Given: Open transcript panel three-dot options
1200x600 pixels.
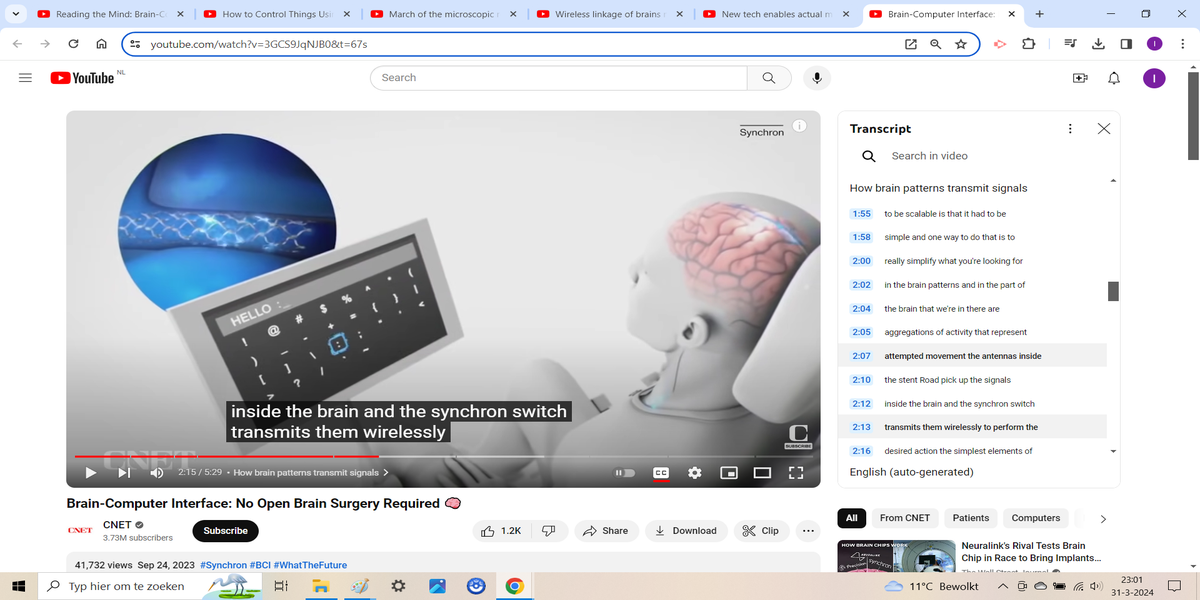Looking at the screenshot, I should pos(1070,129).
